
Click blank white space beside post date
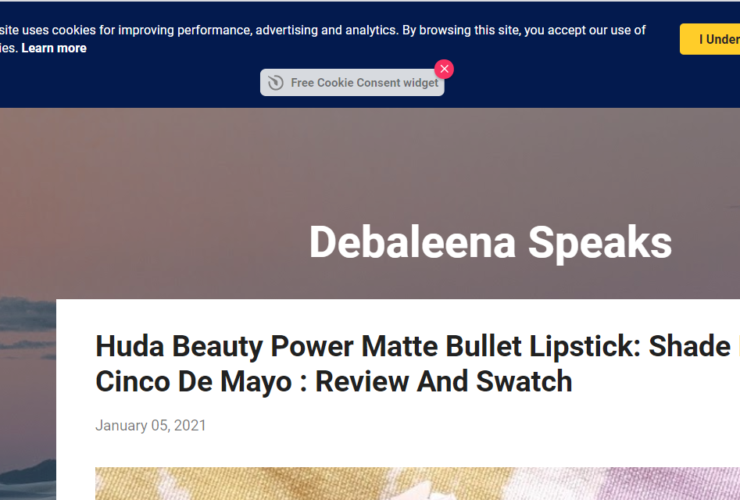[x=450, y=425]
